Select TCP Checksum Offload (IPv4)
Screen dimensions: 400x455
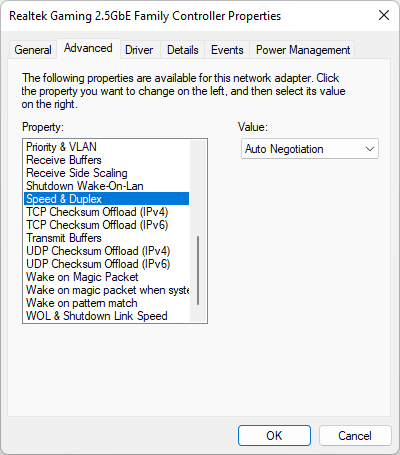[107, 212]
